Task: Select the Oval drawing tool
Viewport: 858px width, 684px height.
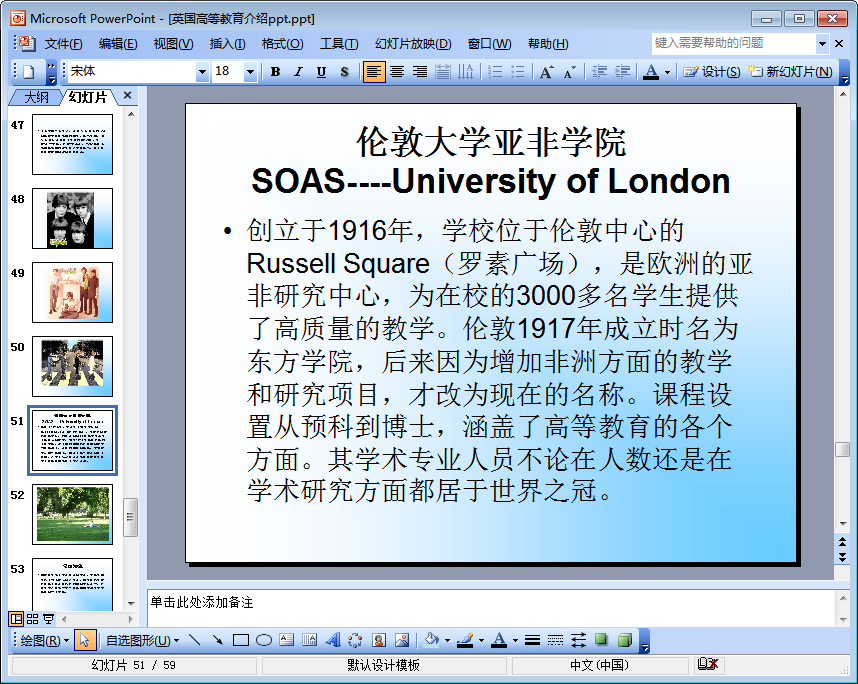Action: (x=264, y=640)
